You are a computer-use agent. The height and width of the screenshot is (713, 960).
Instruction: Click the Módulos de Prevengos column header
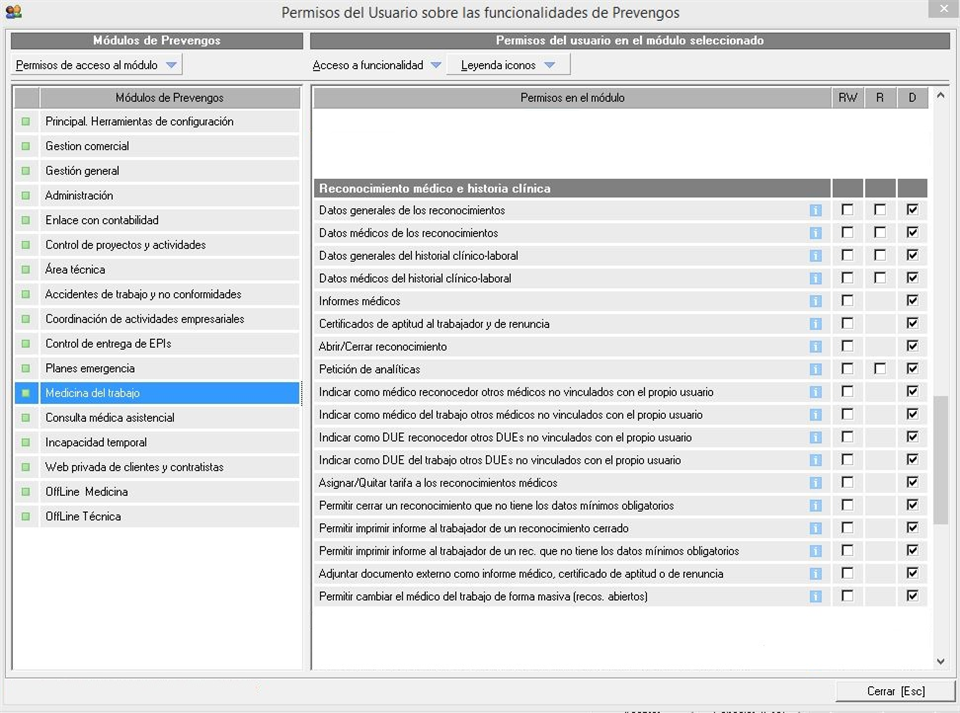(169, 98)
